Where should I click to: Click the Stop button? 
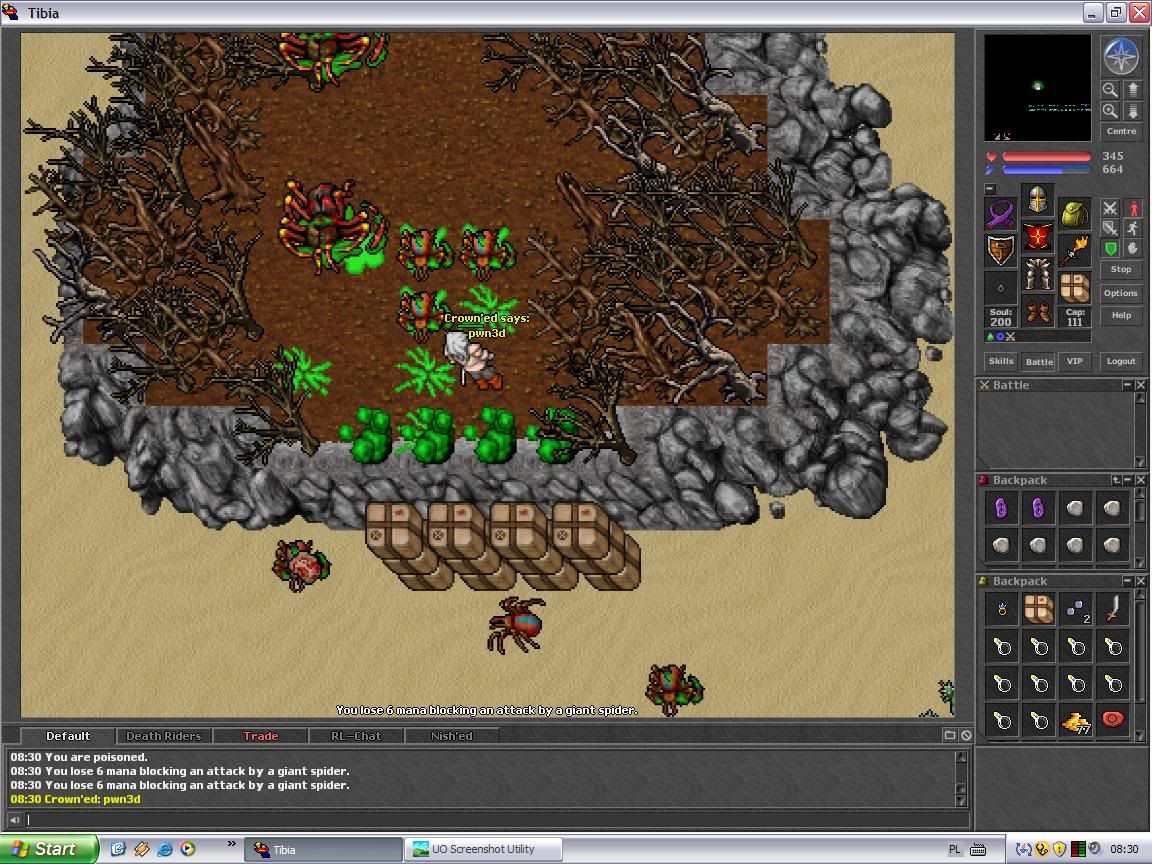(1121, 270)
